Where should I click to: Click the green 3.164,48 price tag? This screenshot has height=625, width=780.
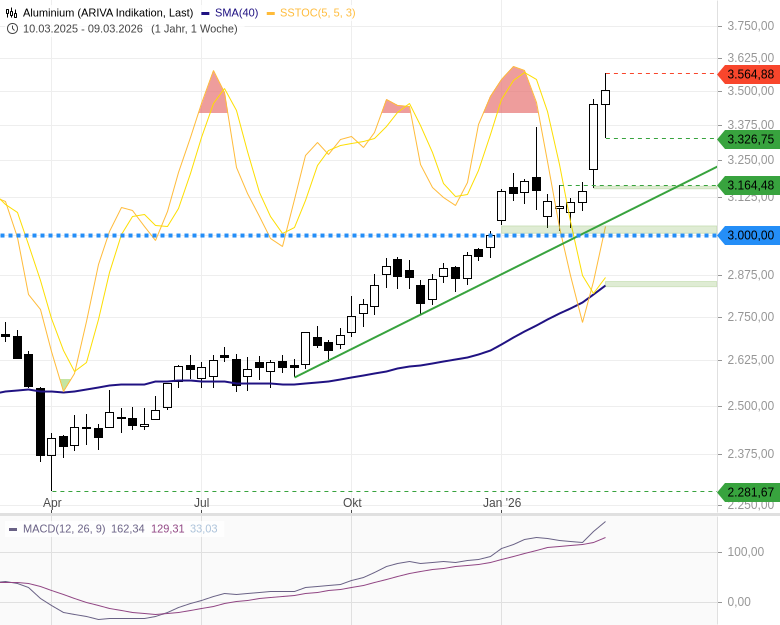tap(749, 185)
